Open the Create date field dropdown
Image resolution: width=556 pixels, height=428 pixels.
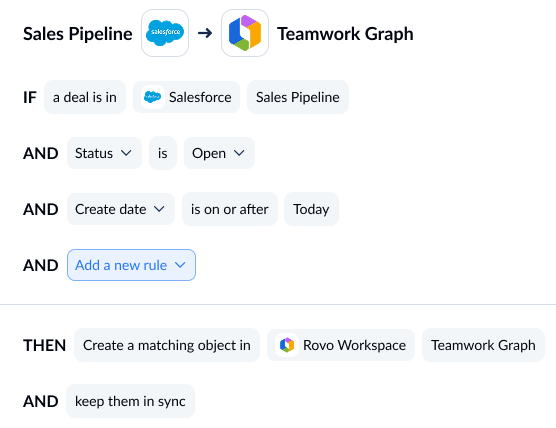(121, 209)
